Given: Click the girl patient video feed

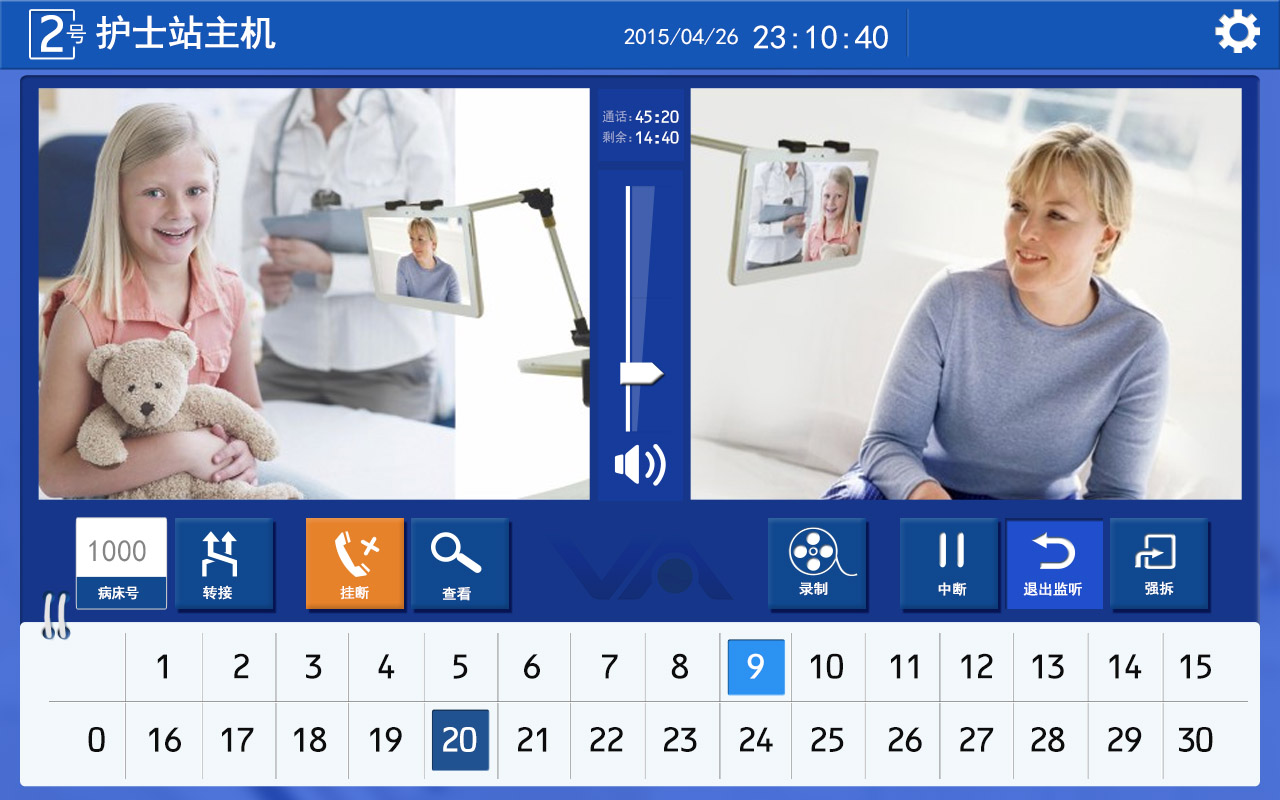Looking at the screenshot, I should click(x=314, y=294).
